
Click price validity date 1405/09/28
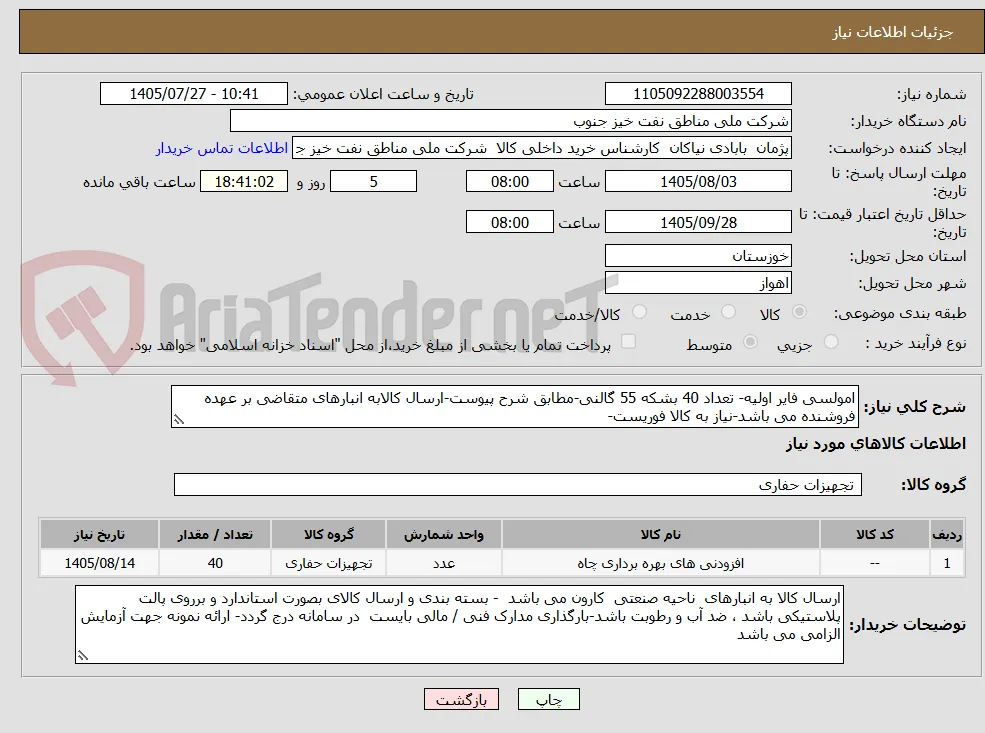pos(698,222)
